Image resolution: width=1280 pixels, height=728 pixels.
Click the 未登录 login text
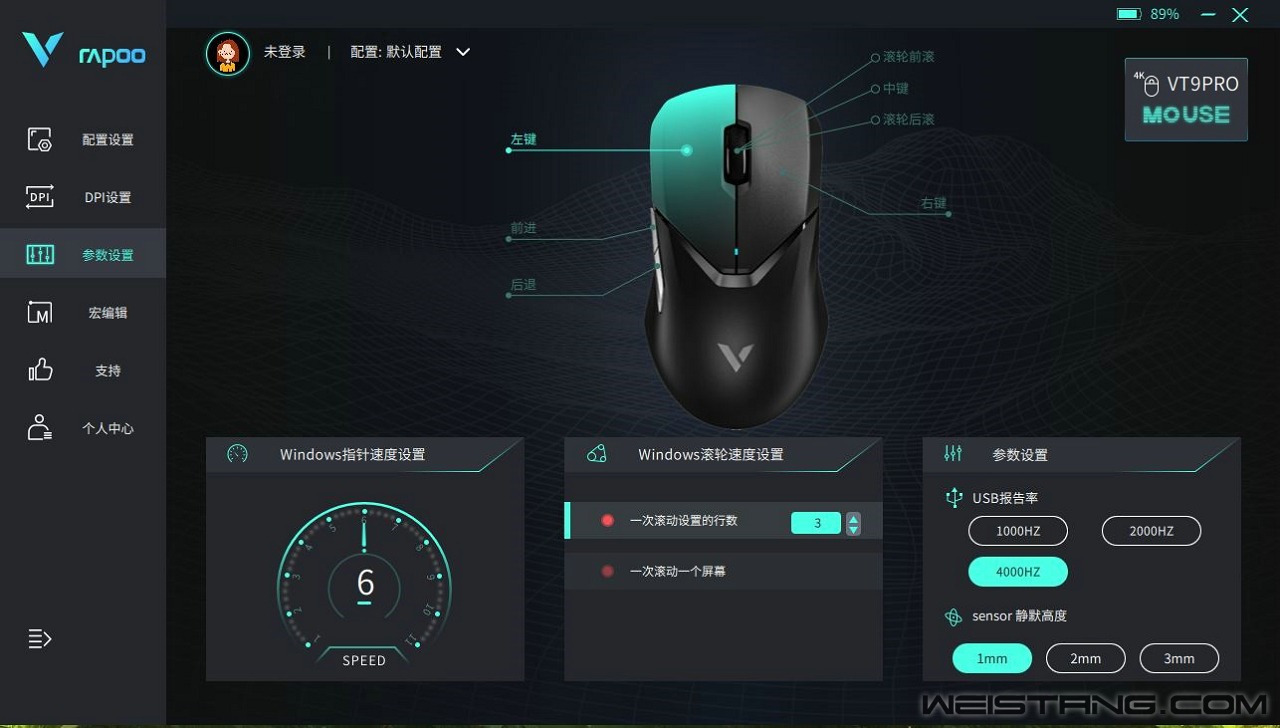pos(285,52)
